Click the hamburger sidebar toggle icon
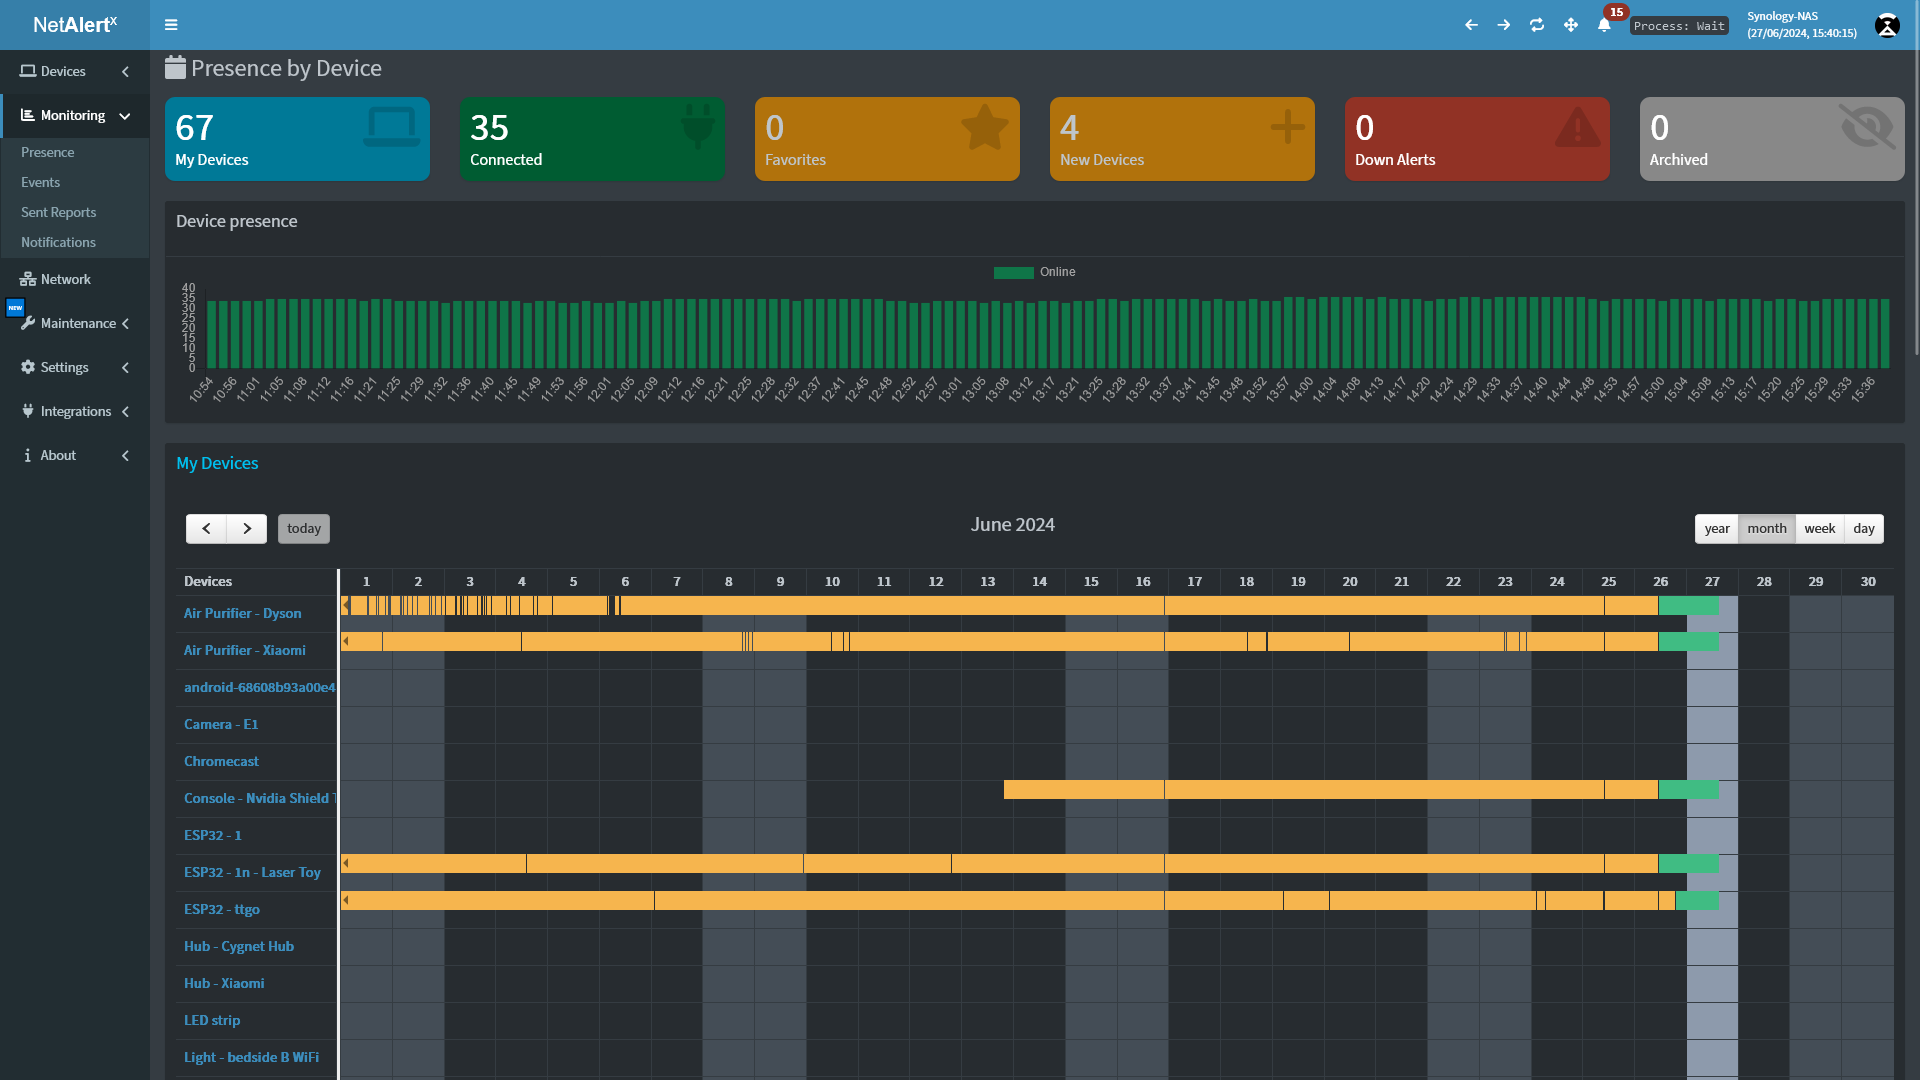 (x=171, y=25)
